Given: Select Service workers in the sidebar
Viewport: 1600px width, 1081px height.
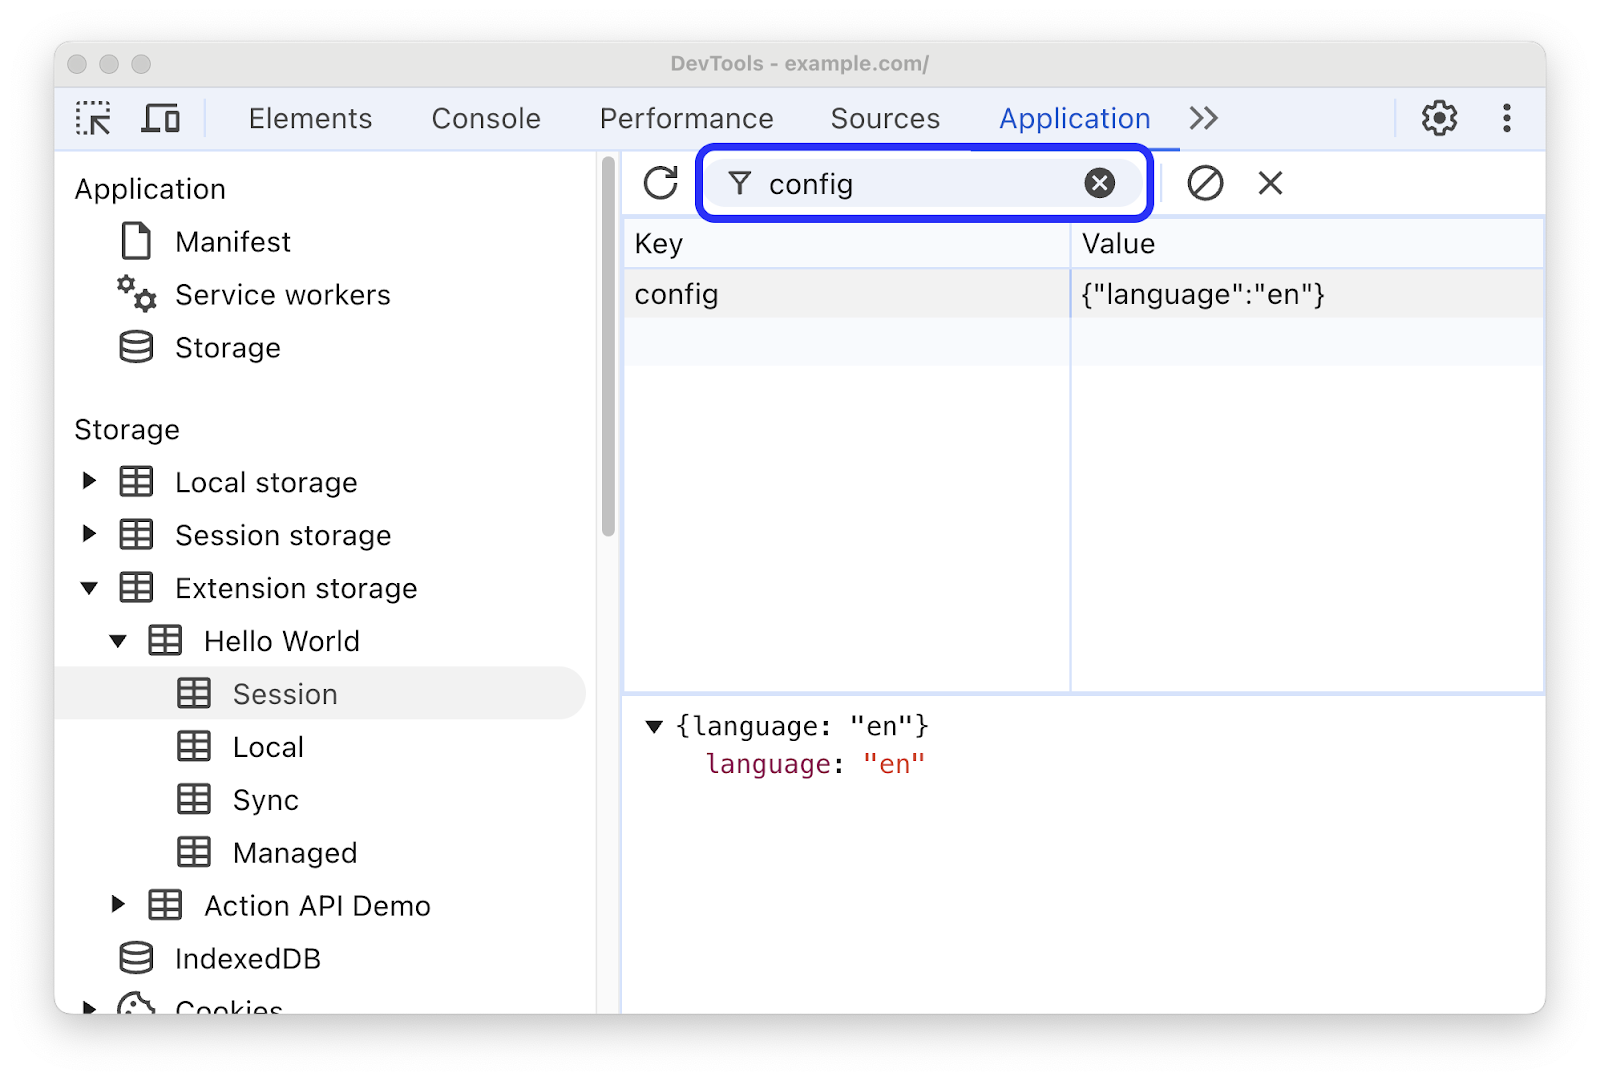Looking at the screenshot, I should [282, 294].
